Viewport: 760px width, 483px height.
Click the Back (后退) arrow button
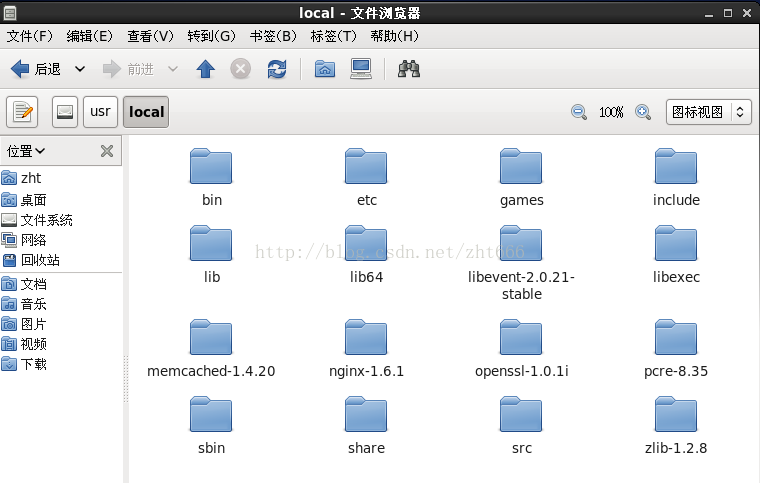(x=35, y=69)
